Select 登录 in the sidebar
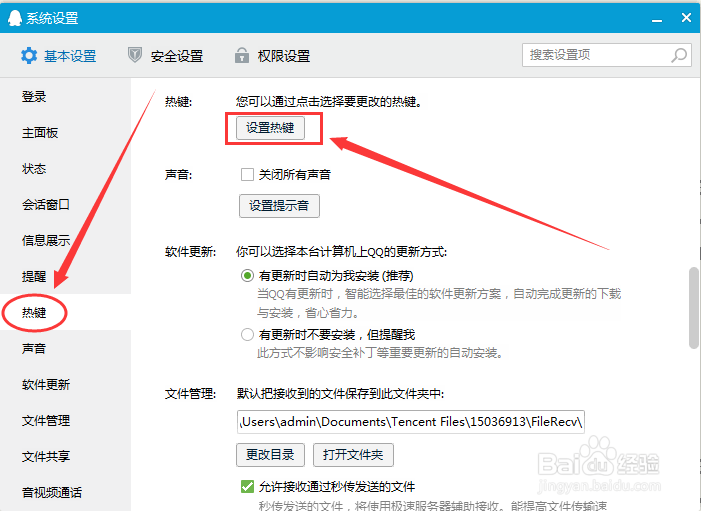The width and height of the screenshot is (701, 511). click(x=65, y=97)
